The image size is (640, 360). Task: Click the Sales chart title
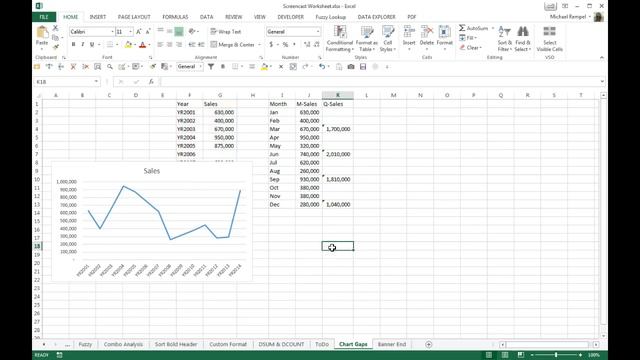(x=151, y=171)
